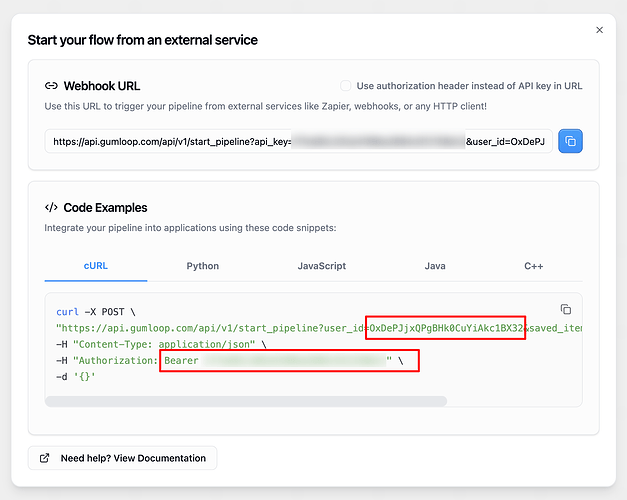
Task: Switch to the JavaScript tab
Action: pos(321,266)
